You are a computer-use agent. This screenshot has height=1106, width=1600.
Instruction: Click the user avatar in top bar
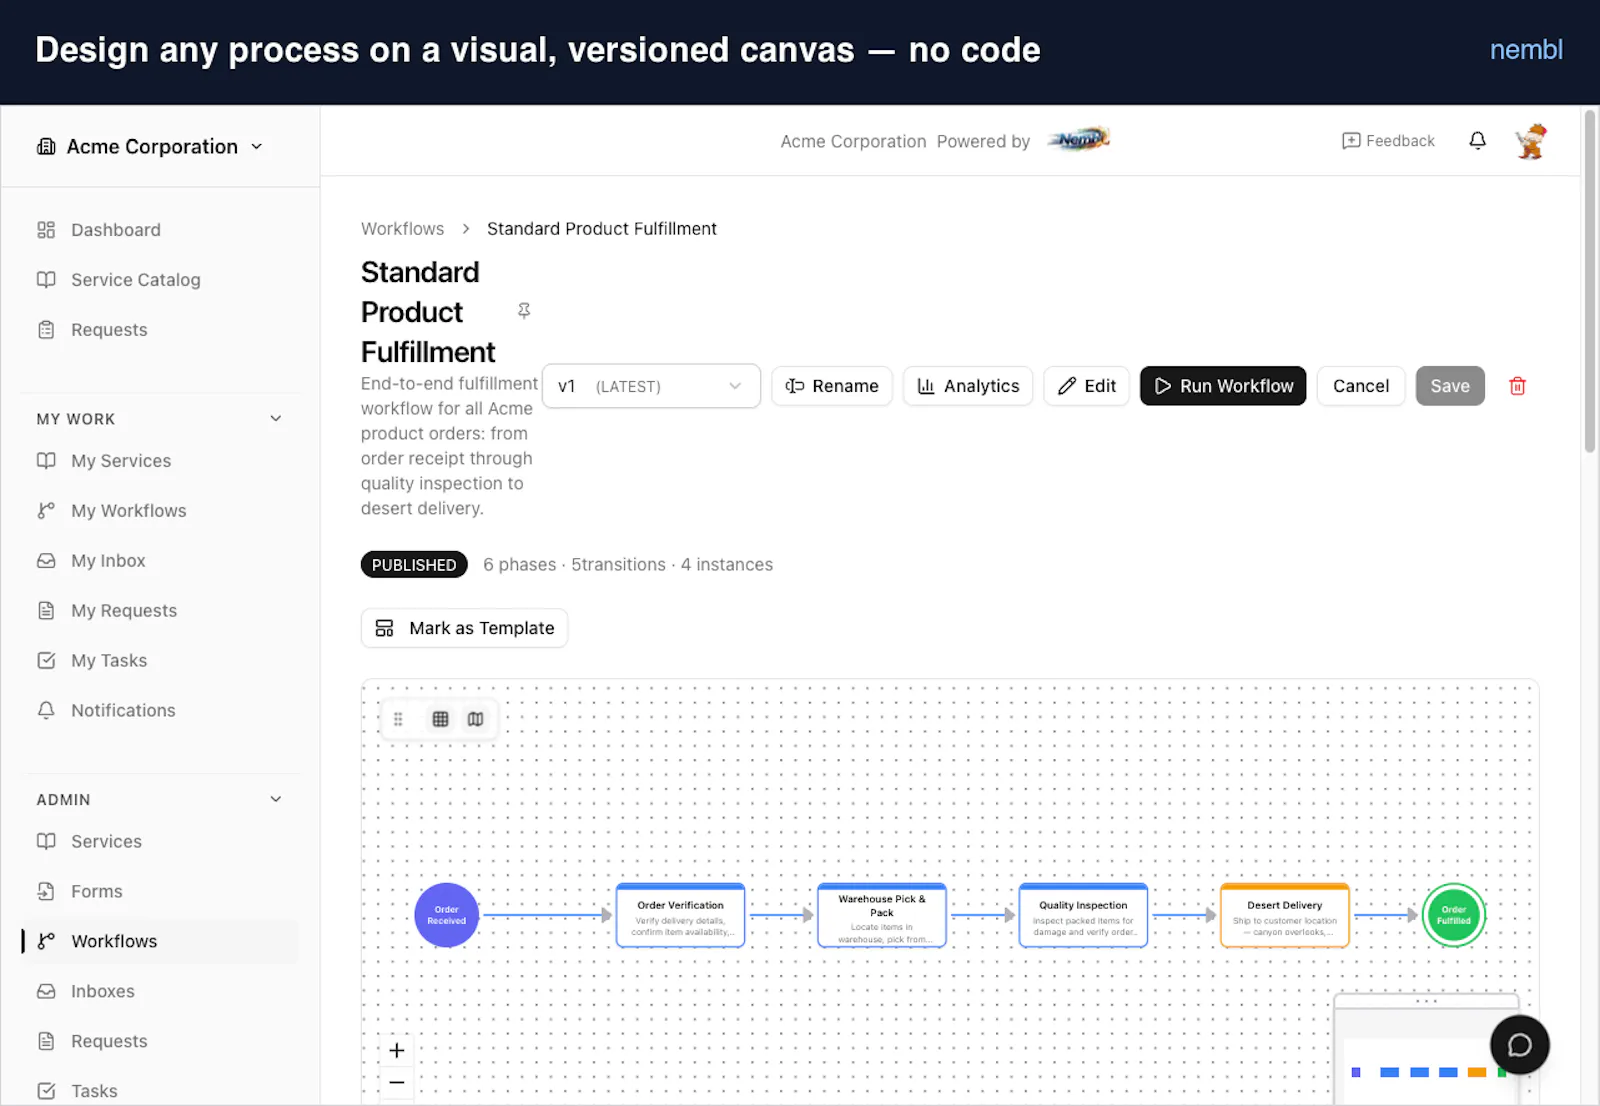[1531, 141]
